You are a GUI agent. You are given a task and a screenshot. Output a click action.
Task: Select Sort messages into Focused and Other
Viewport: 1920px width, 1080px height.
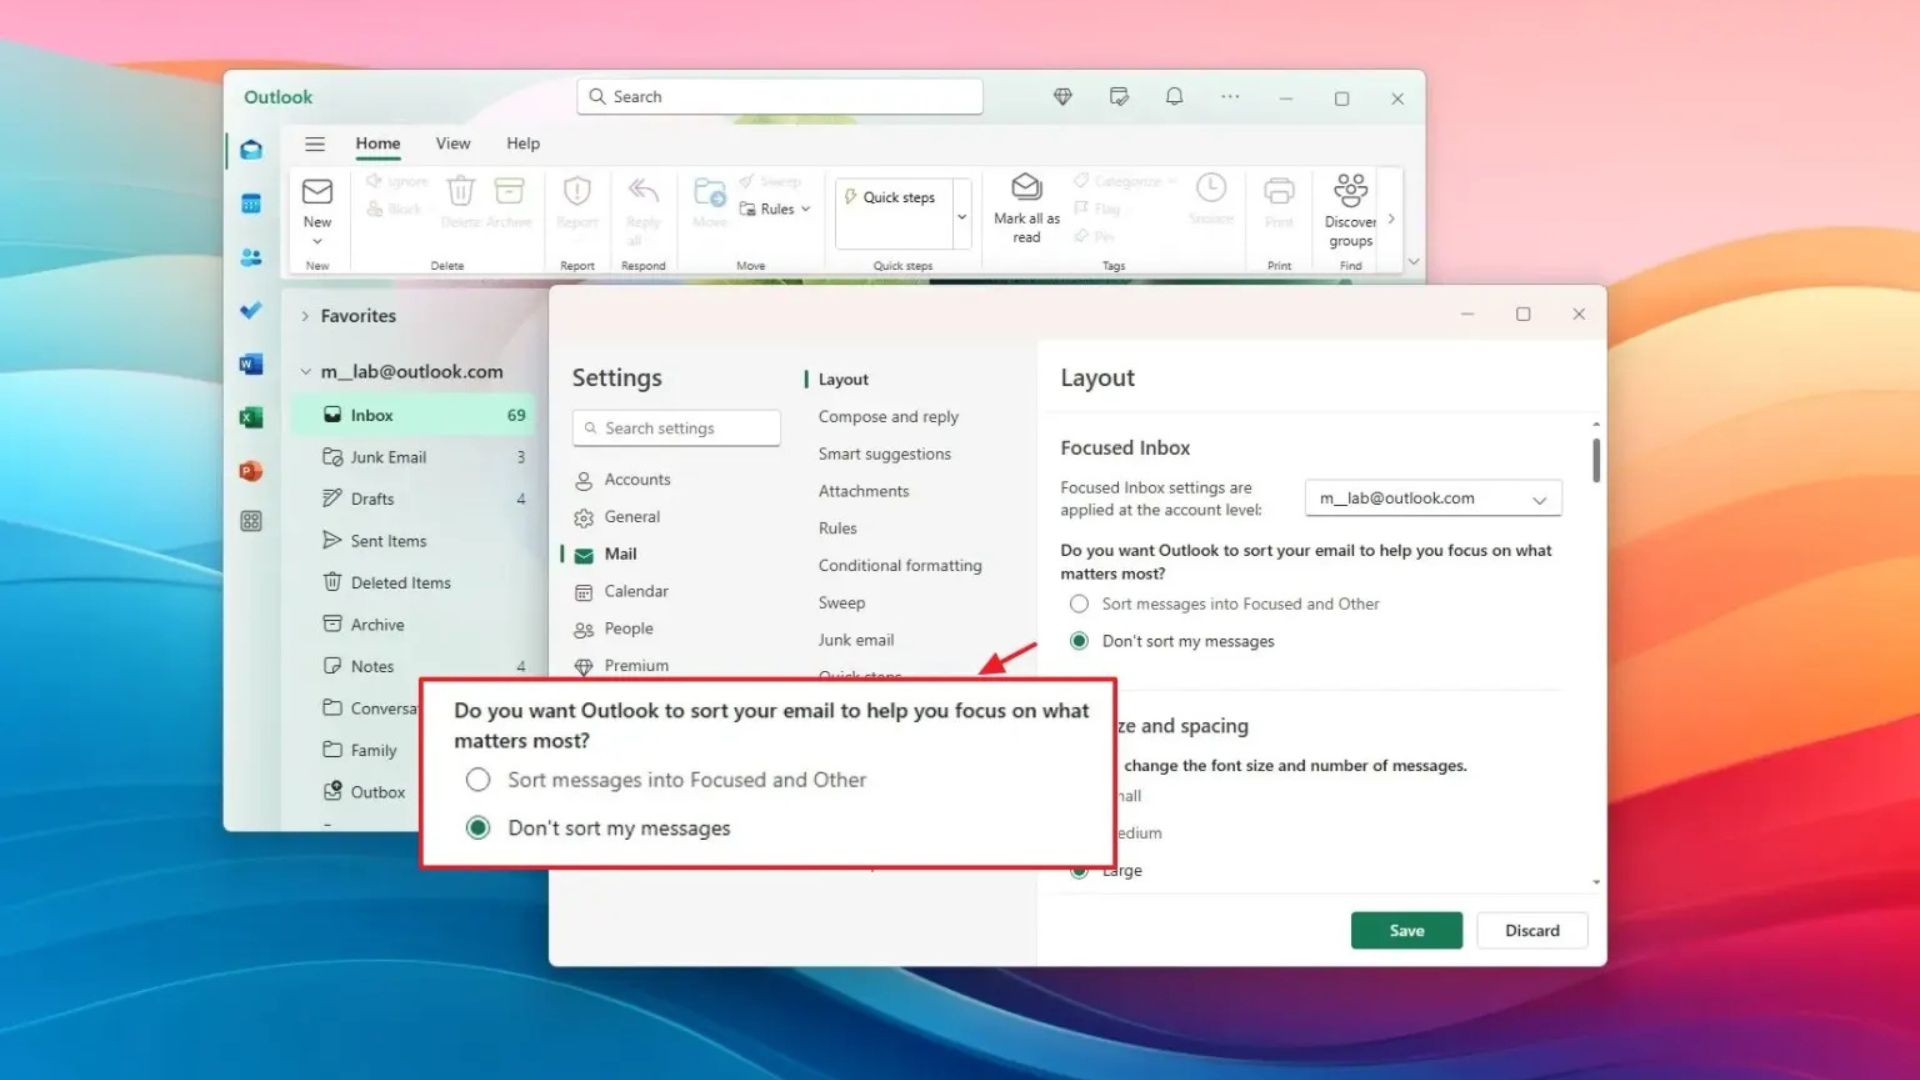pos(1079,604)
